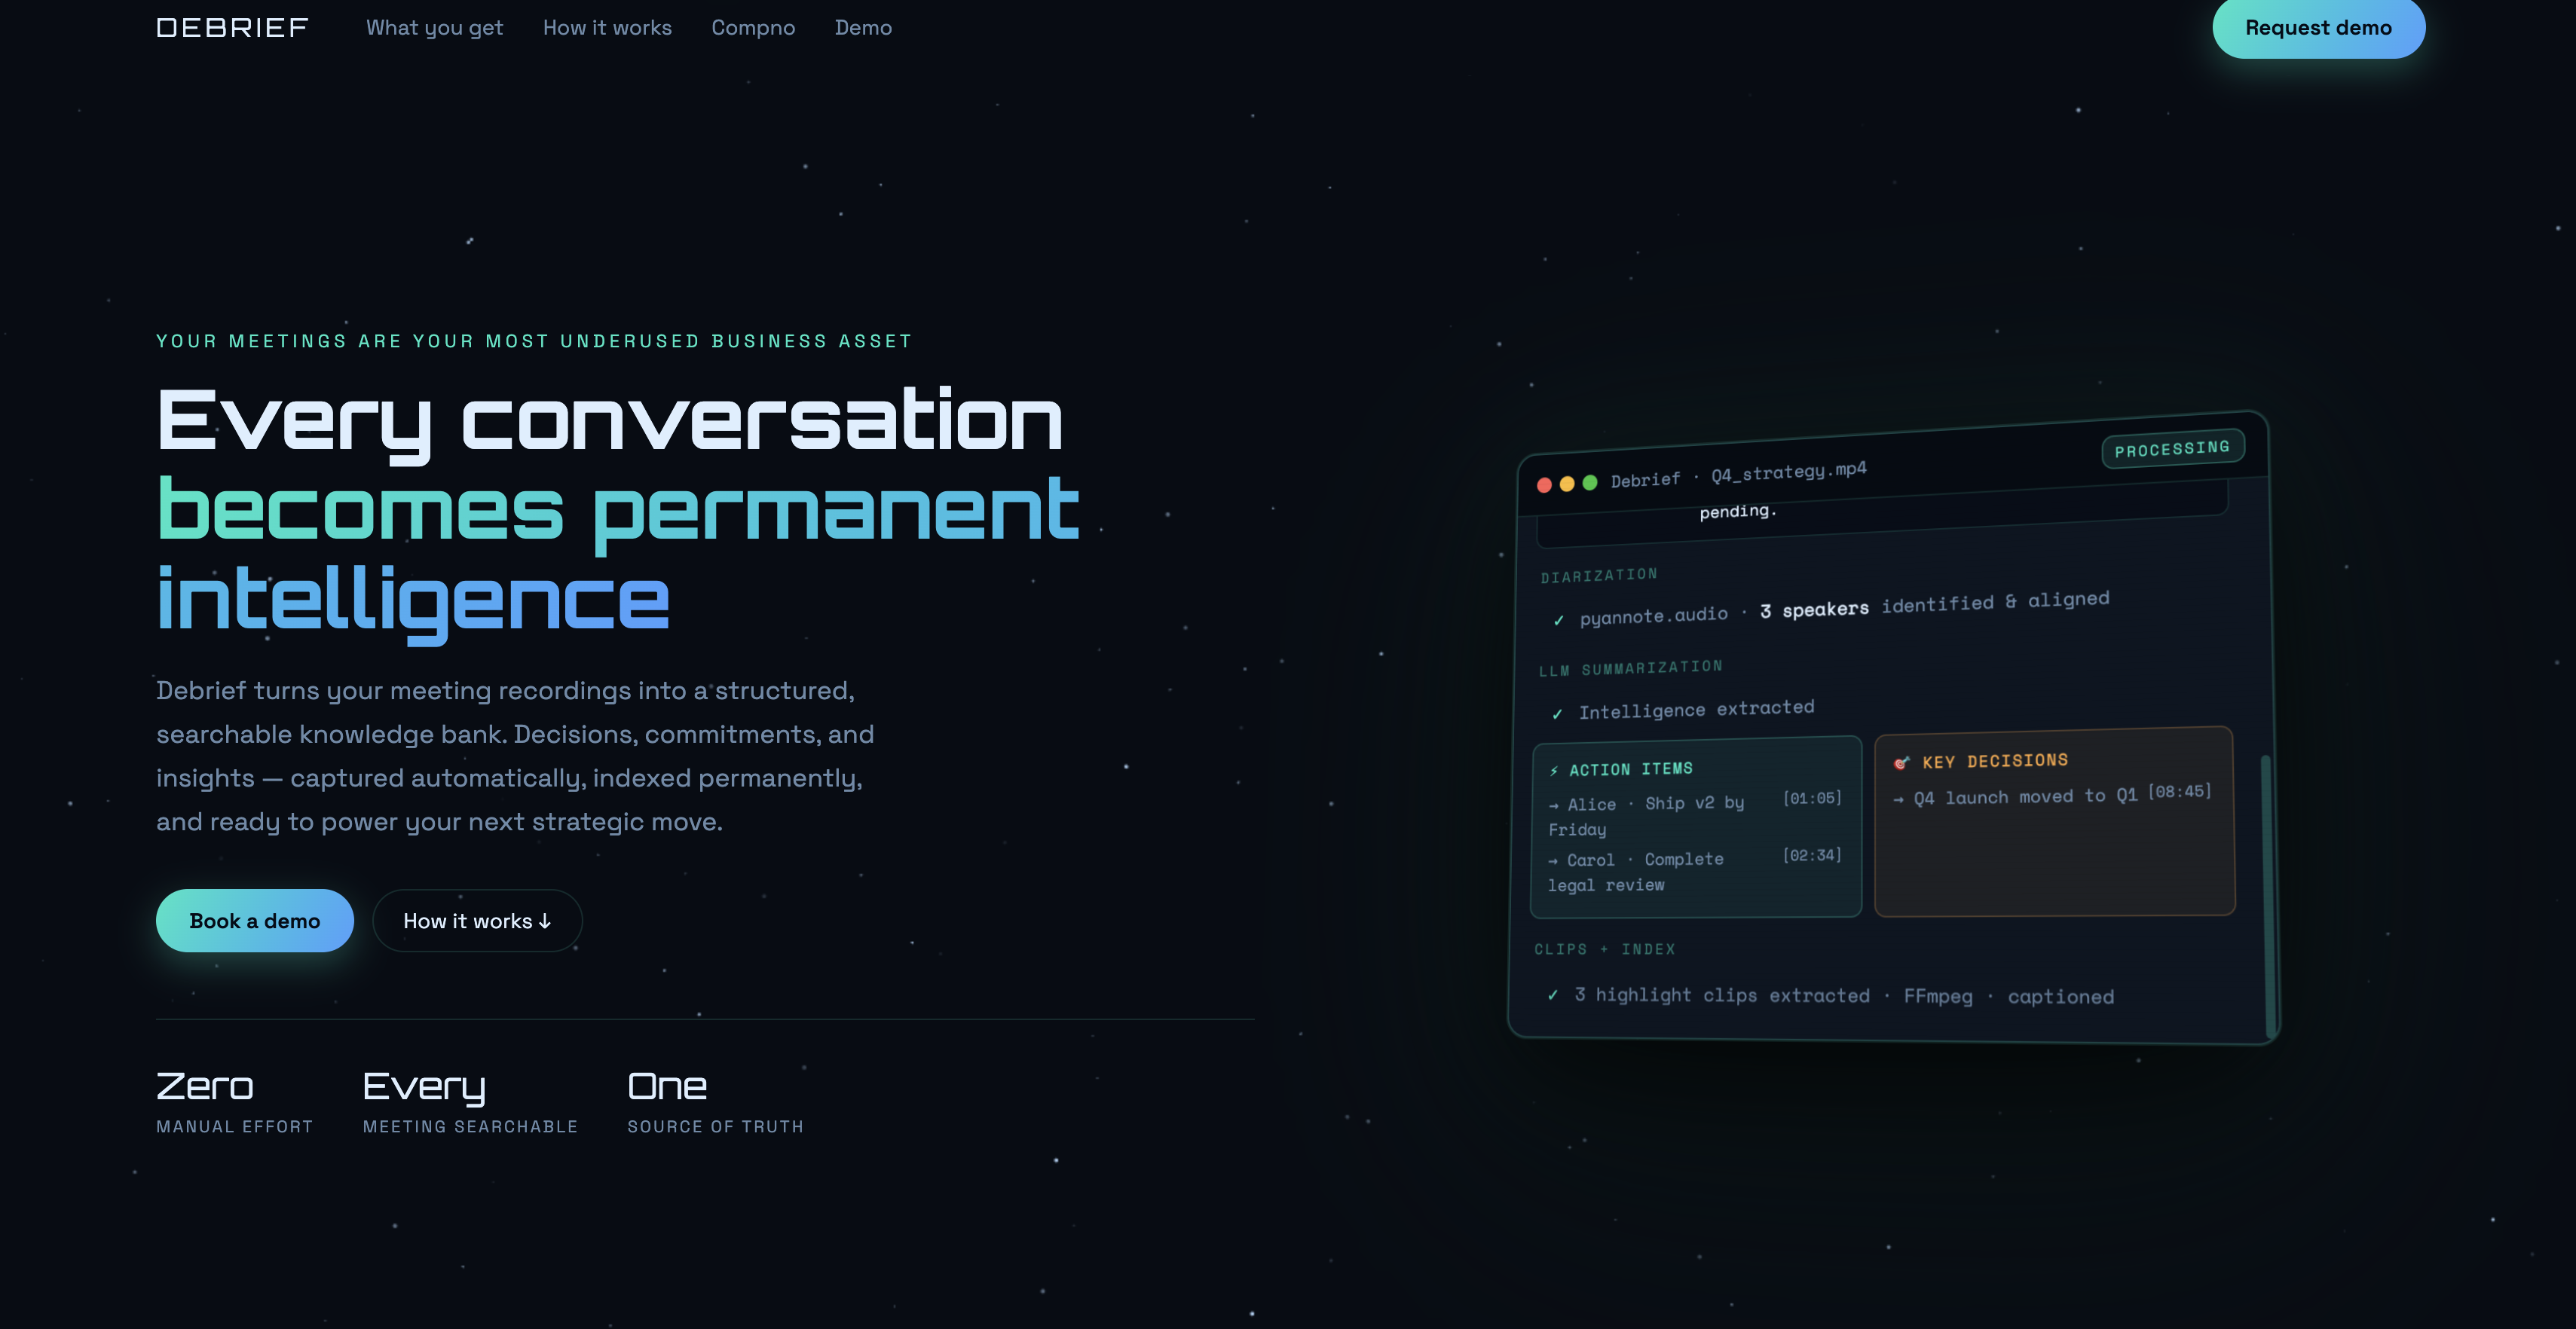Screen dimensions: 2576x1329
Task: Click the 'FFmpeg' text in clips row
Action: pos(1938,996)
